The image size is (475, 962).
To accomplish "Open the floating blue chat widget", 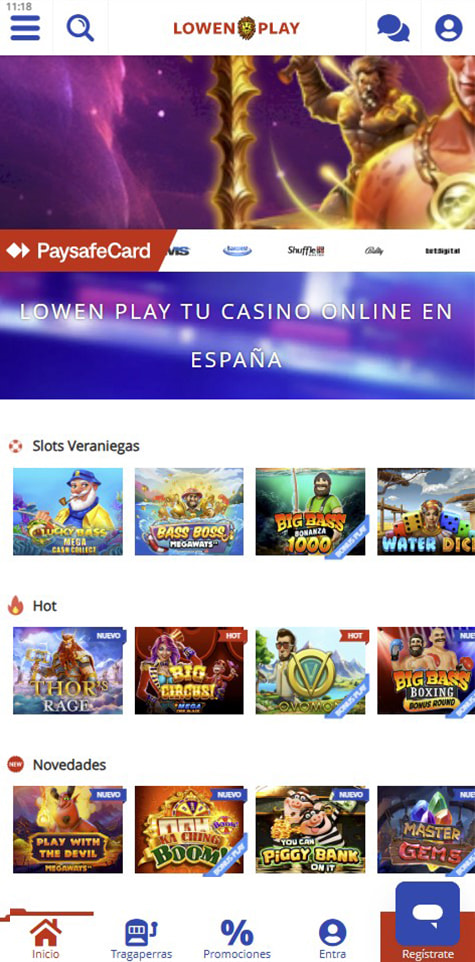I will [428, 914].
